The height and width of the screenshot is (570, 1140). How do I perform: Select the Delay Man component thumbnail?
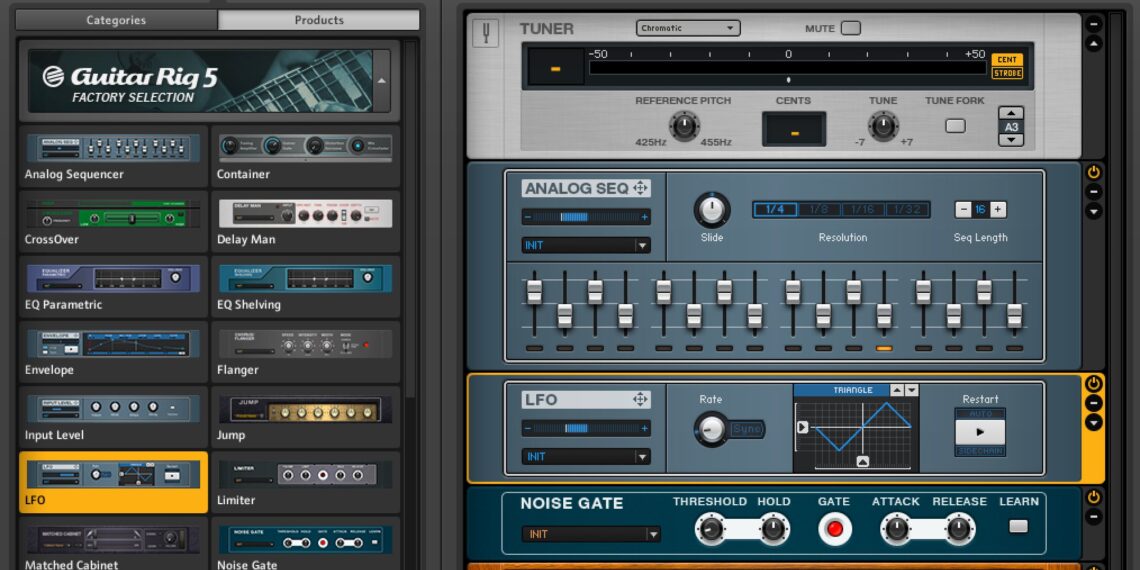tap(305, 213)
